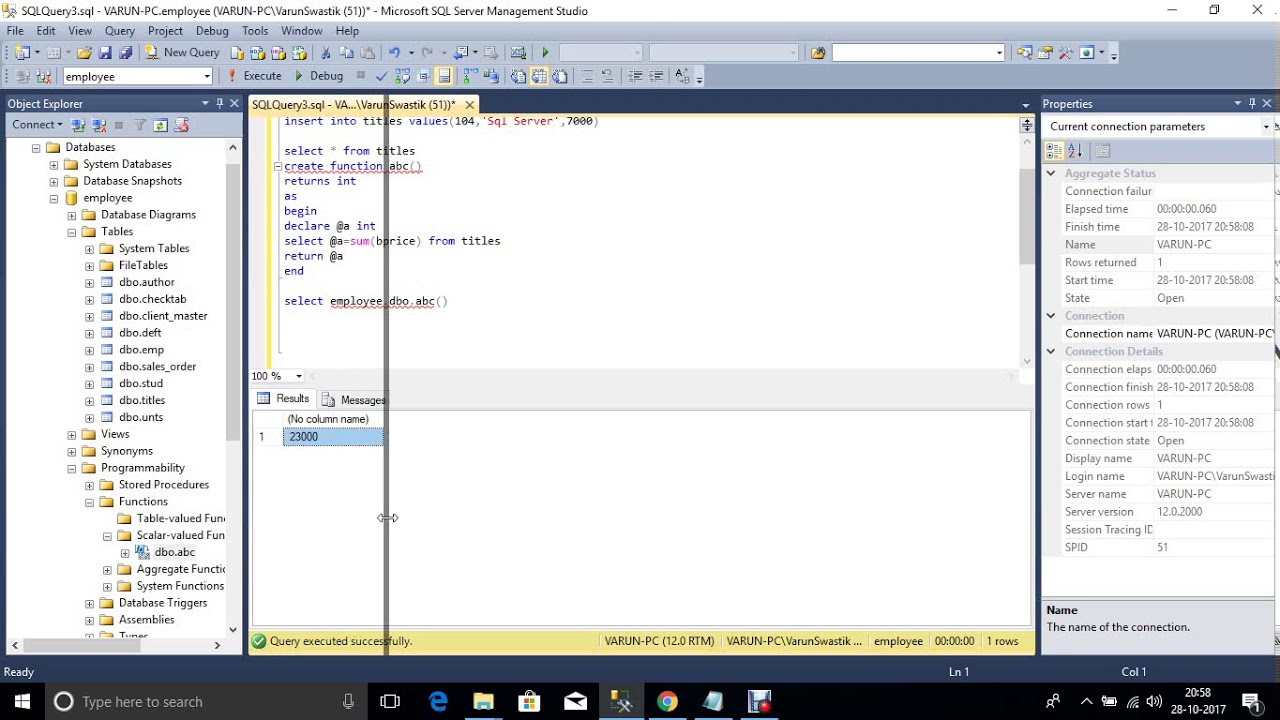Toggle the IntelliSense Enabled icon
Screen dimensions: 1280x720
click(444, 76)
